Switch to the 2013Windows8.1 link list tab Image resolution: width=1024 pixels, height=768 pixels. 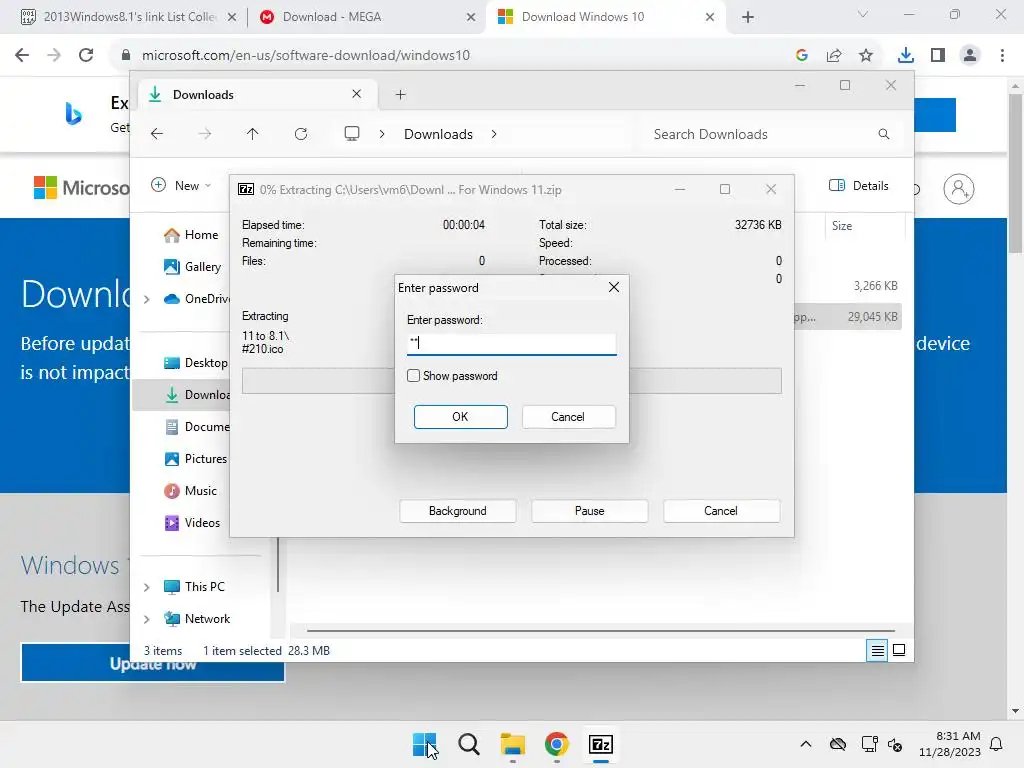(128, 17)
